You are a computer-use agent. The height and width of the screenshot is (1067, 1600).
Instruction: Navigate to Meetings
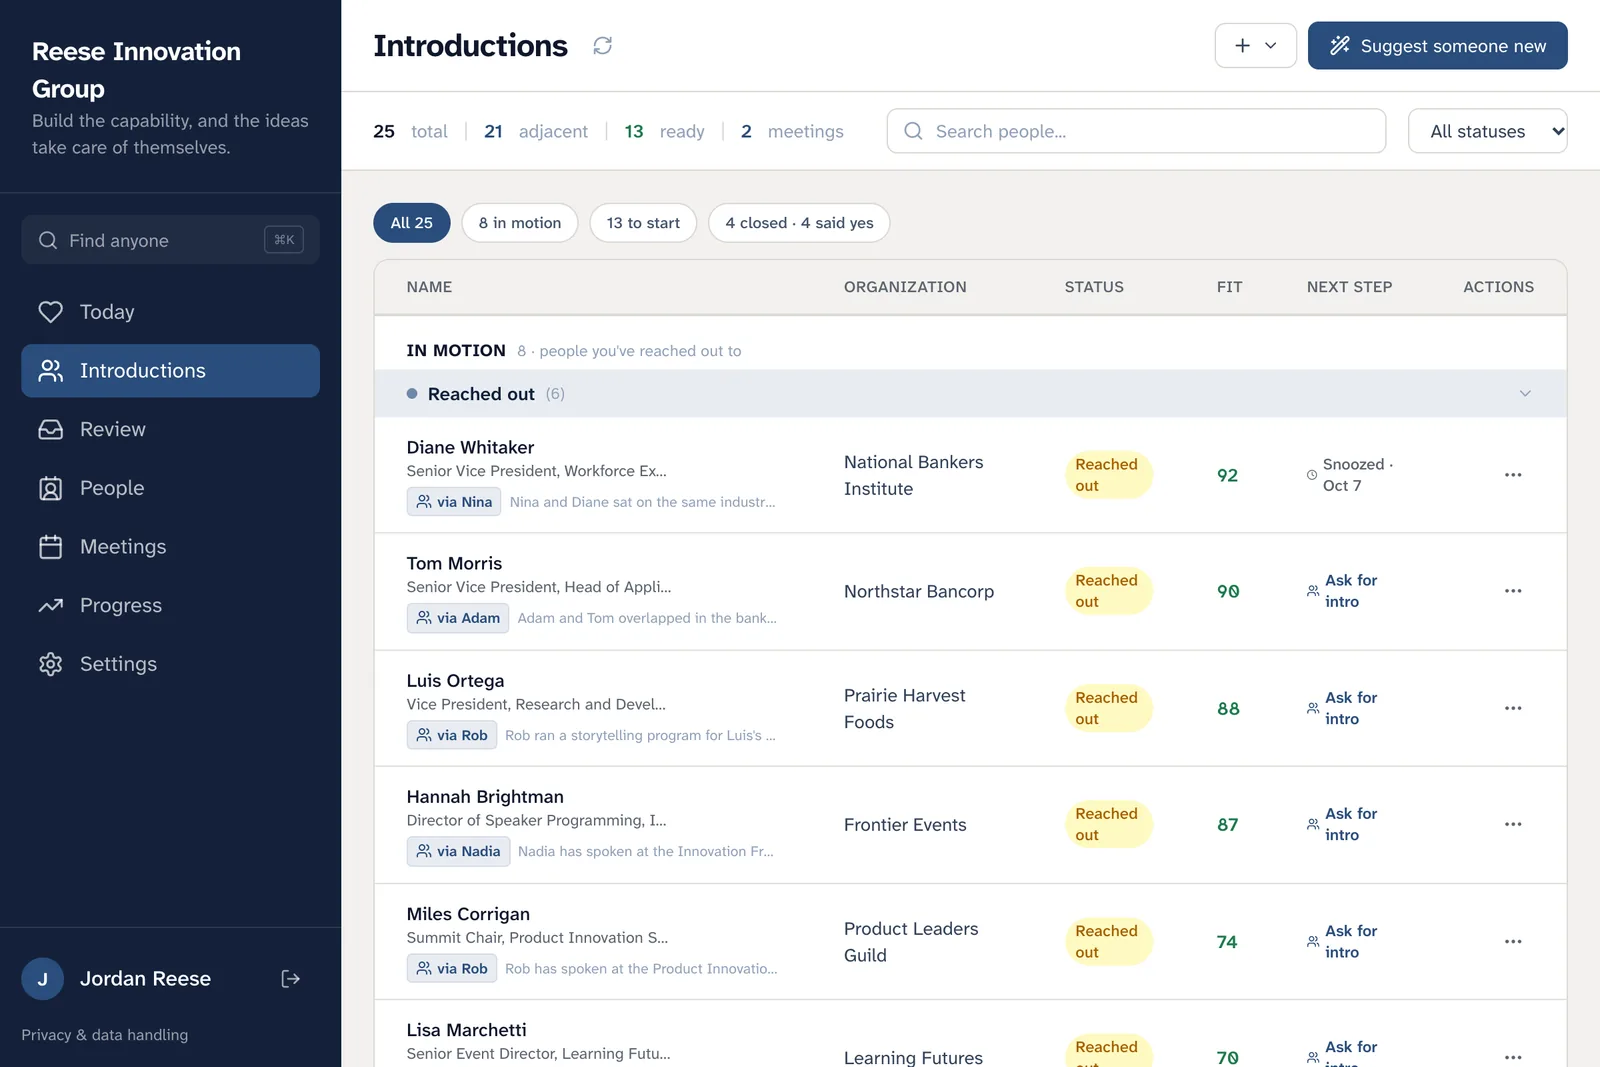pyautogui.click(x=170, y=547)
